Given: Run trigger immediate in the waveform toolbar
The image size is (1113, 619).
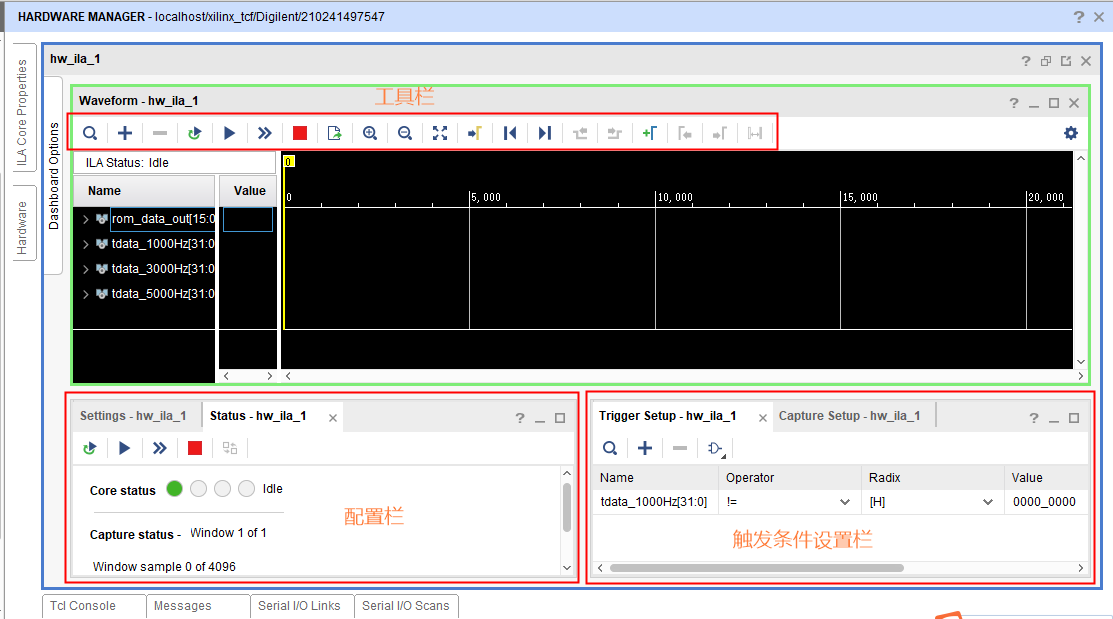Looking at the screenshot, I should pos(265,133).
